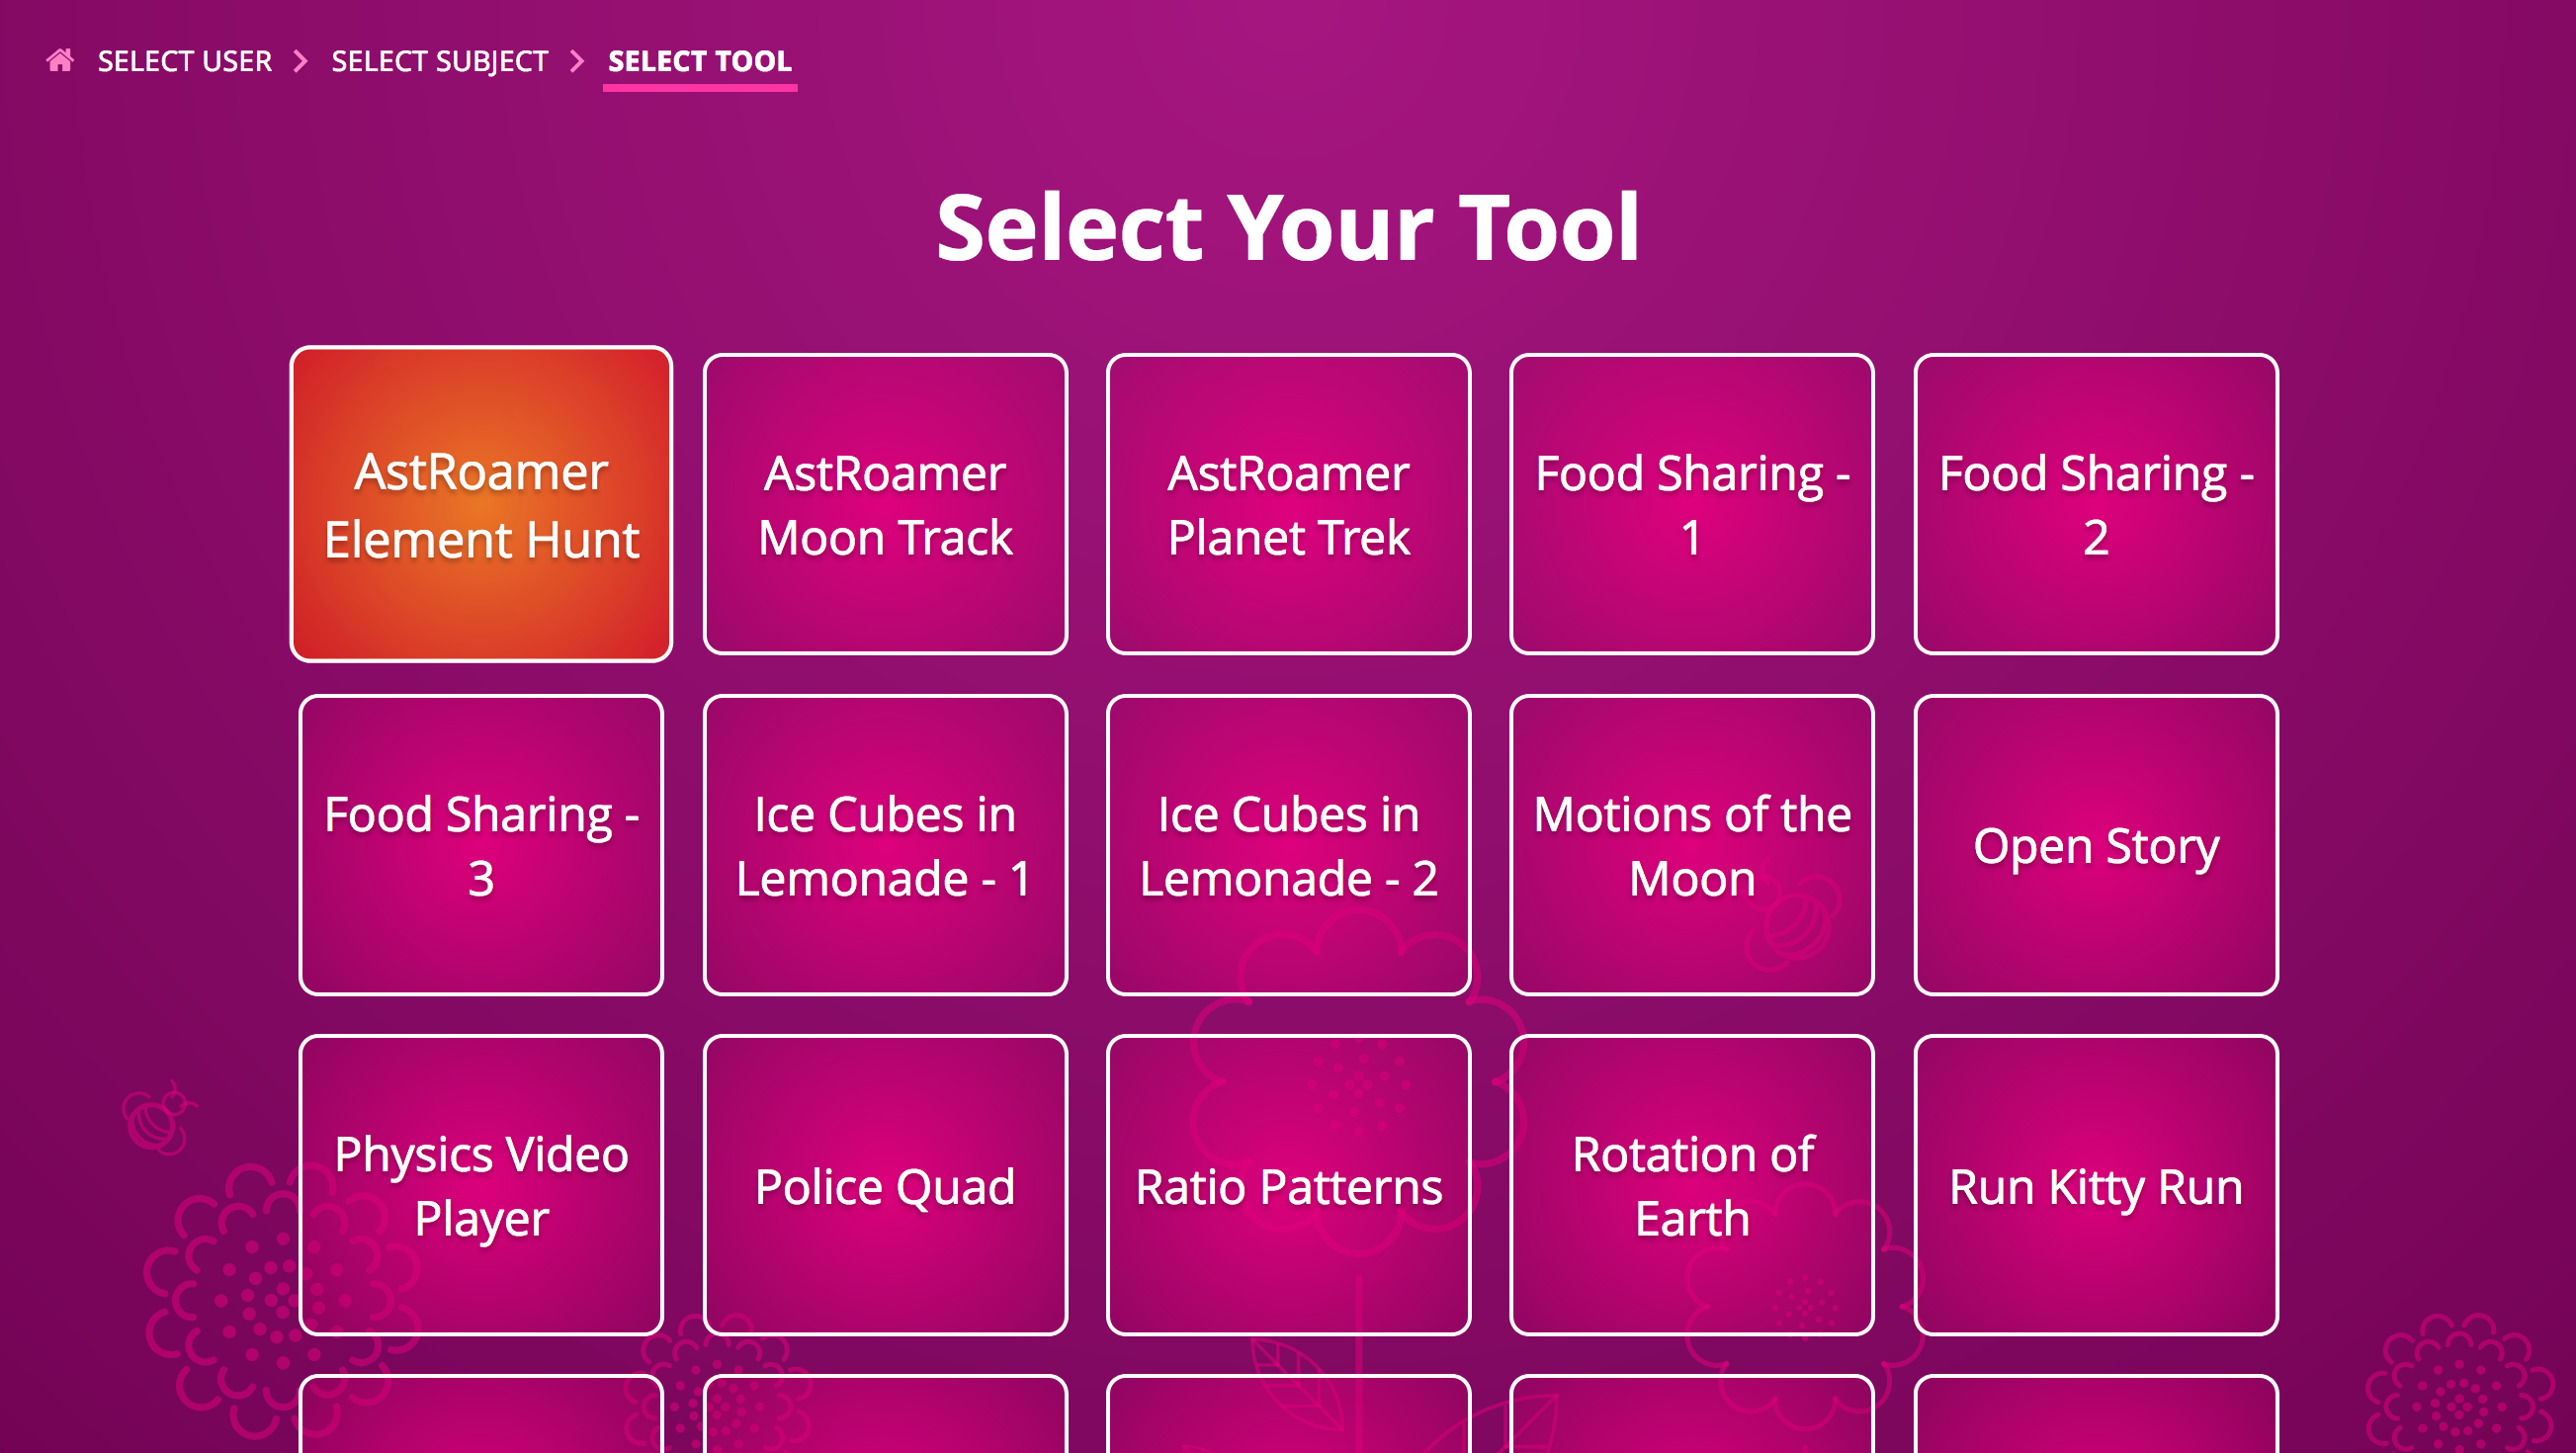2576x1453 pixels.
Task: Click the home icon in breadcrumb
Action: [x=58, y=58]
